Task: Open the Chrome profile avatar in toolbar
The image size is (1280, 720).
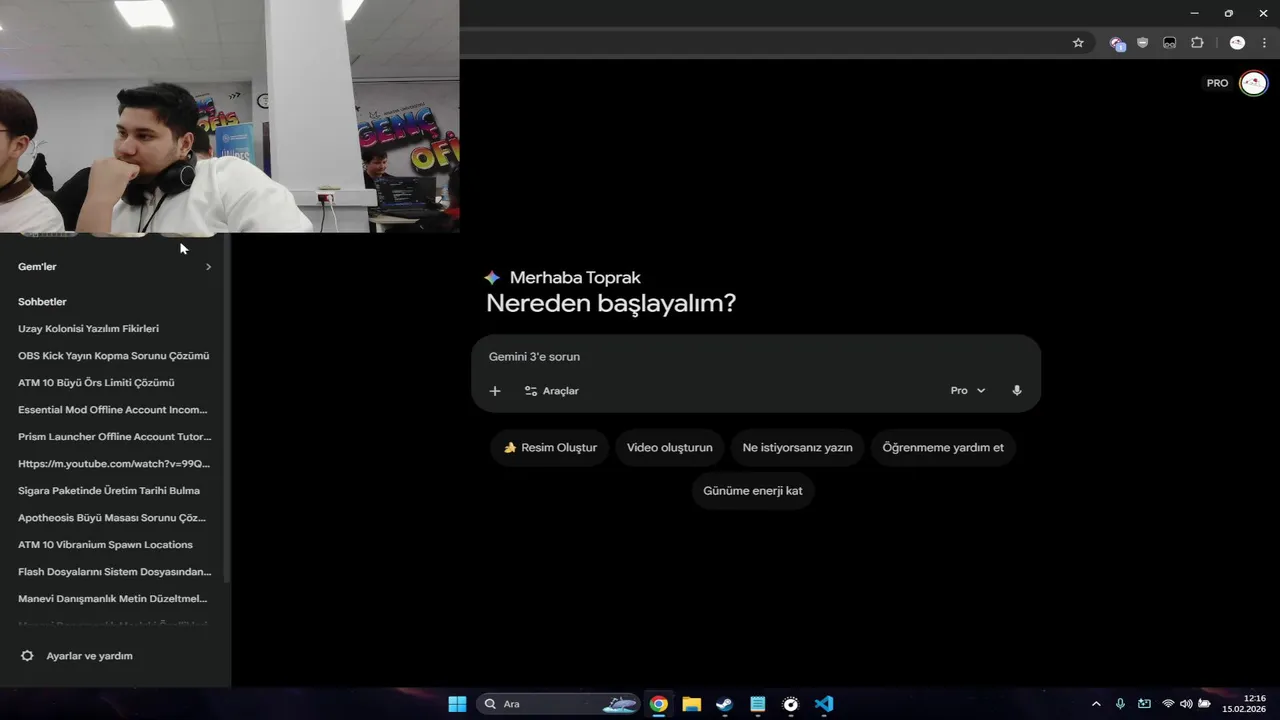Action: [x=1237, y=43]
